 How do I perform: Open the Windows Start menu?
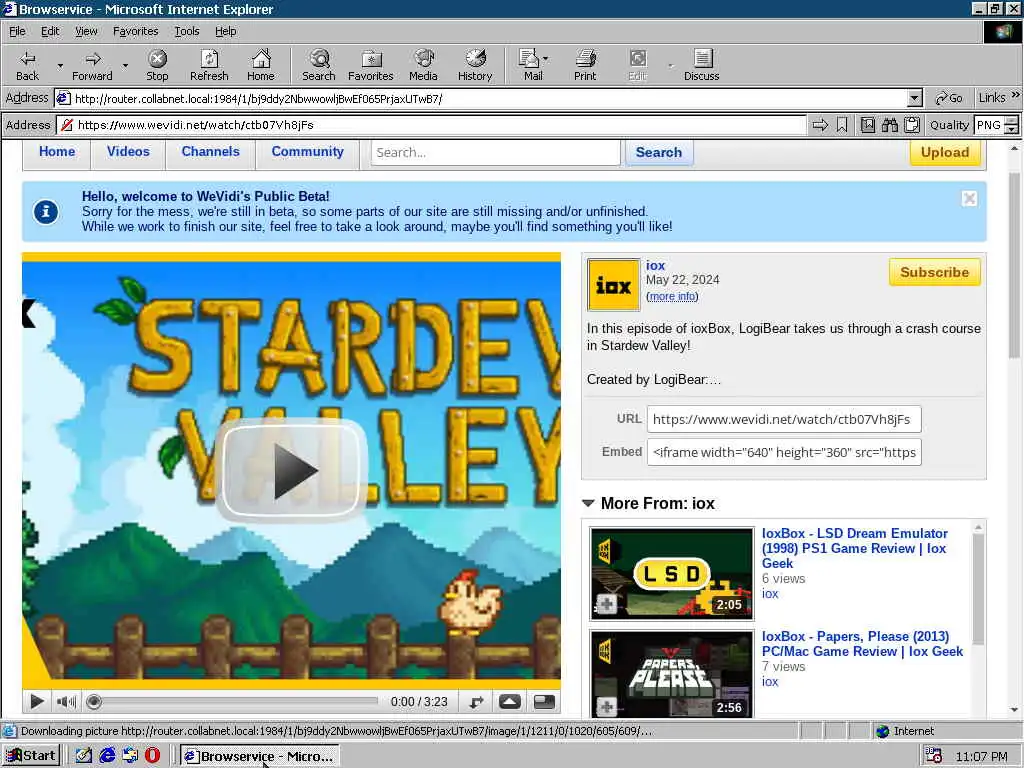(31, 756)
